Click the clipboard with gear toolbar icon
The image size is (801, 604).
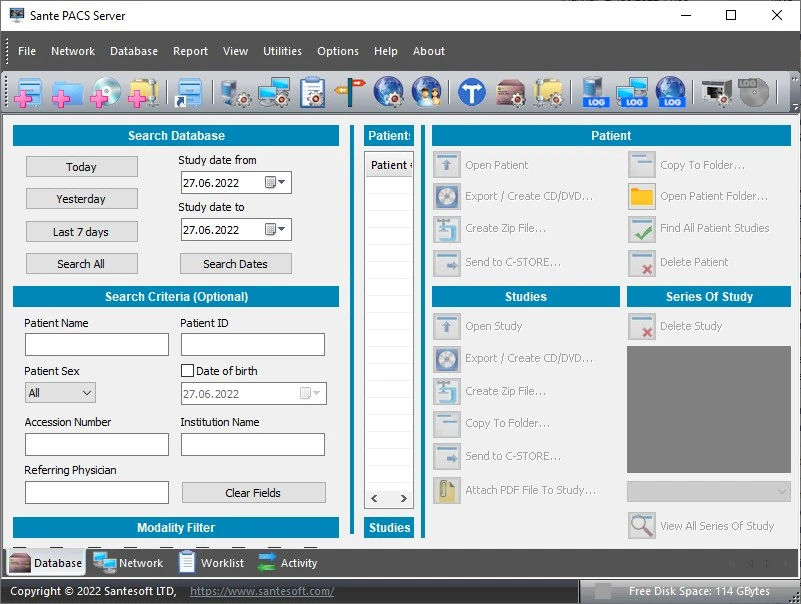tap(313, 92)
